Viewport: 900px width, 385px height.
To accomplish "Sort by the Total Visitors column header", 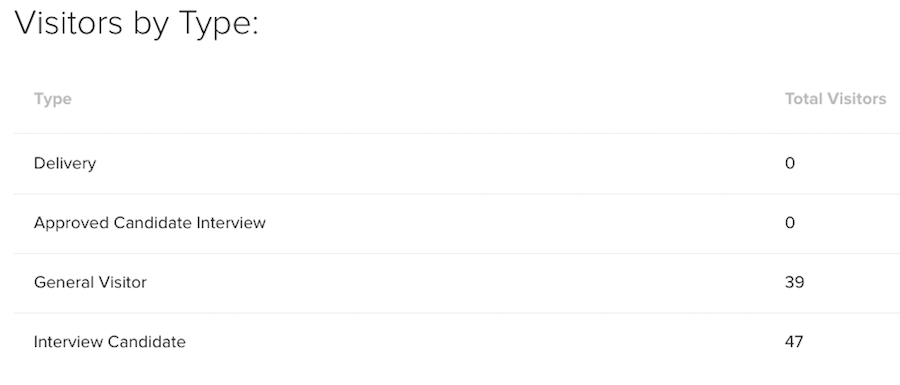I will click(x=835, y=99).
